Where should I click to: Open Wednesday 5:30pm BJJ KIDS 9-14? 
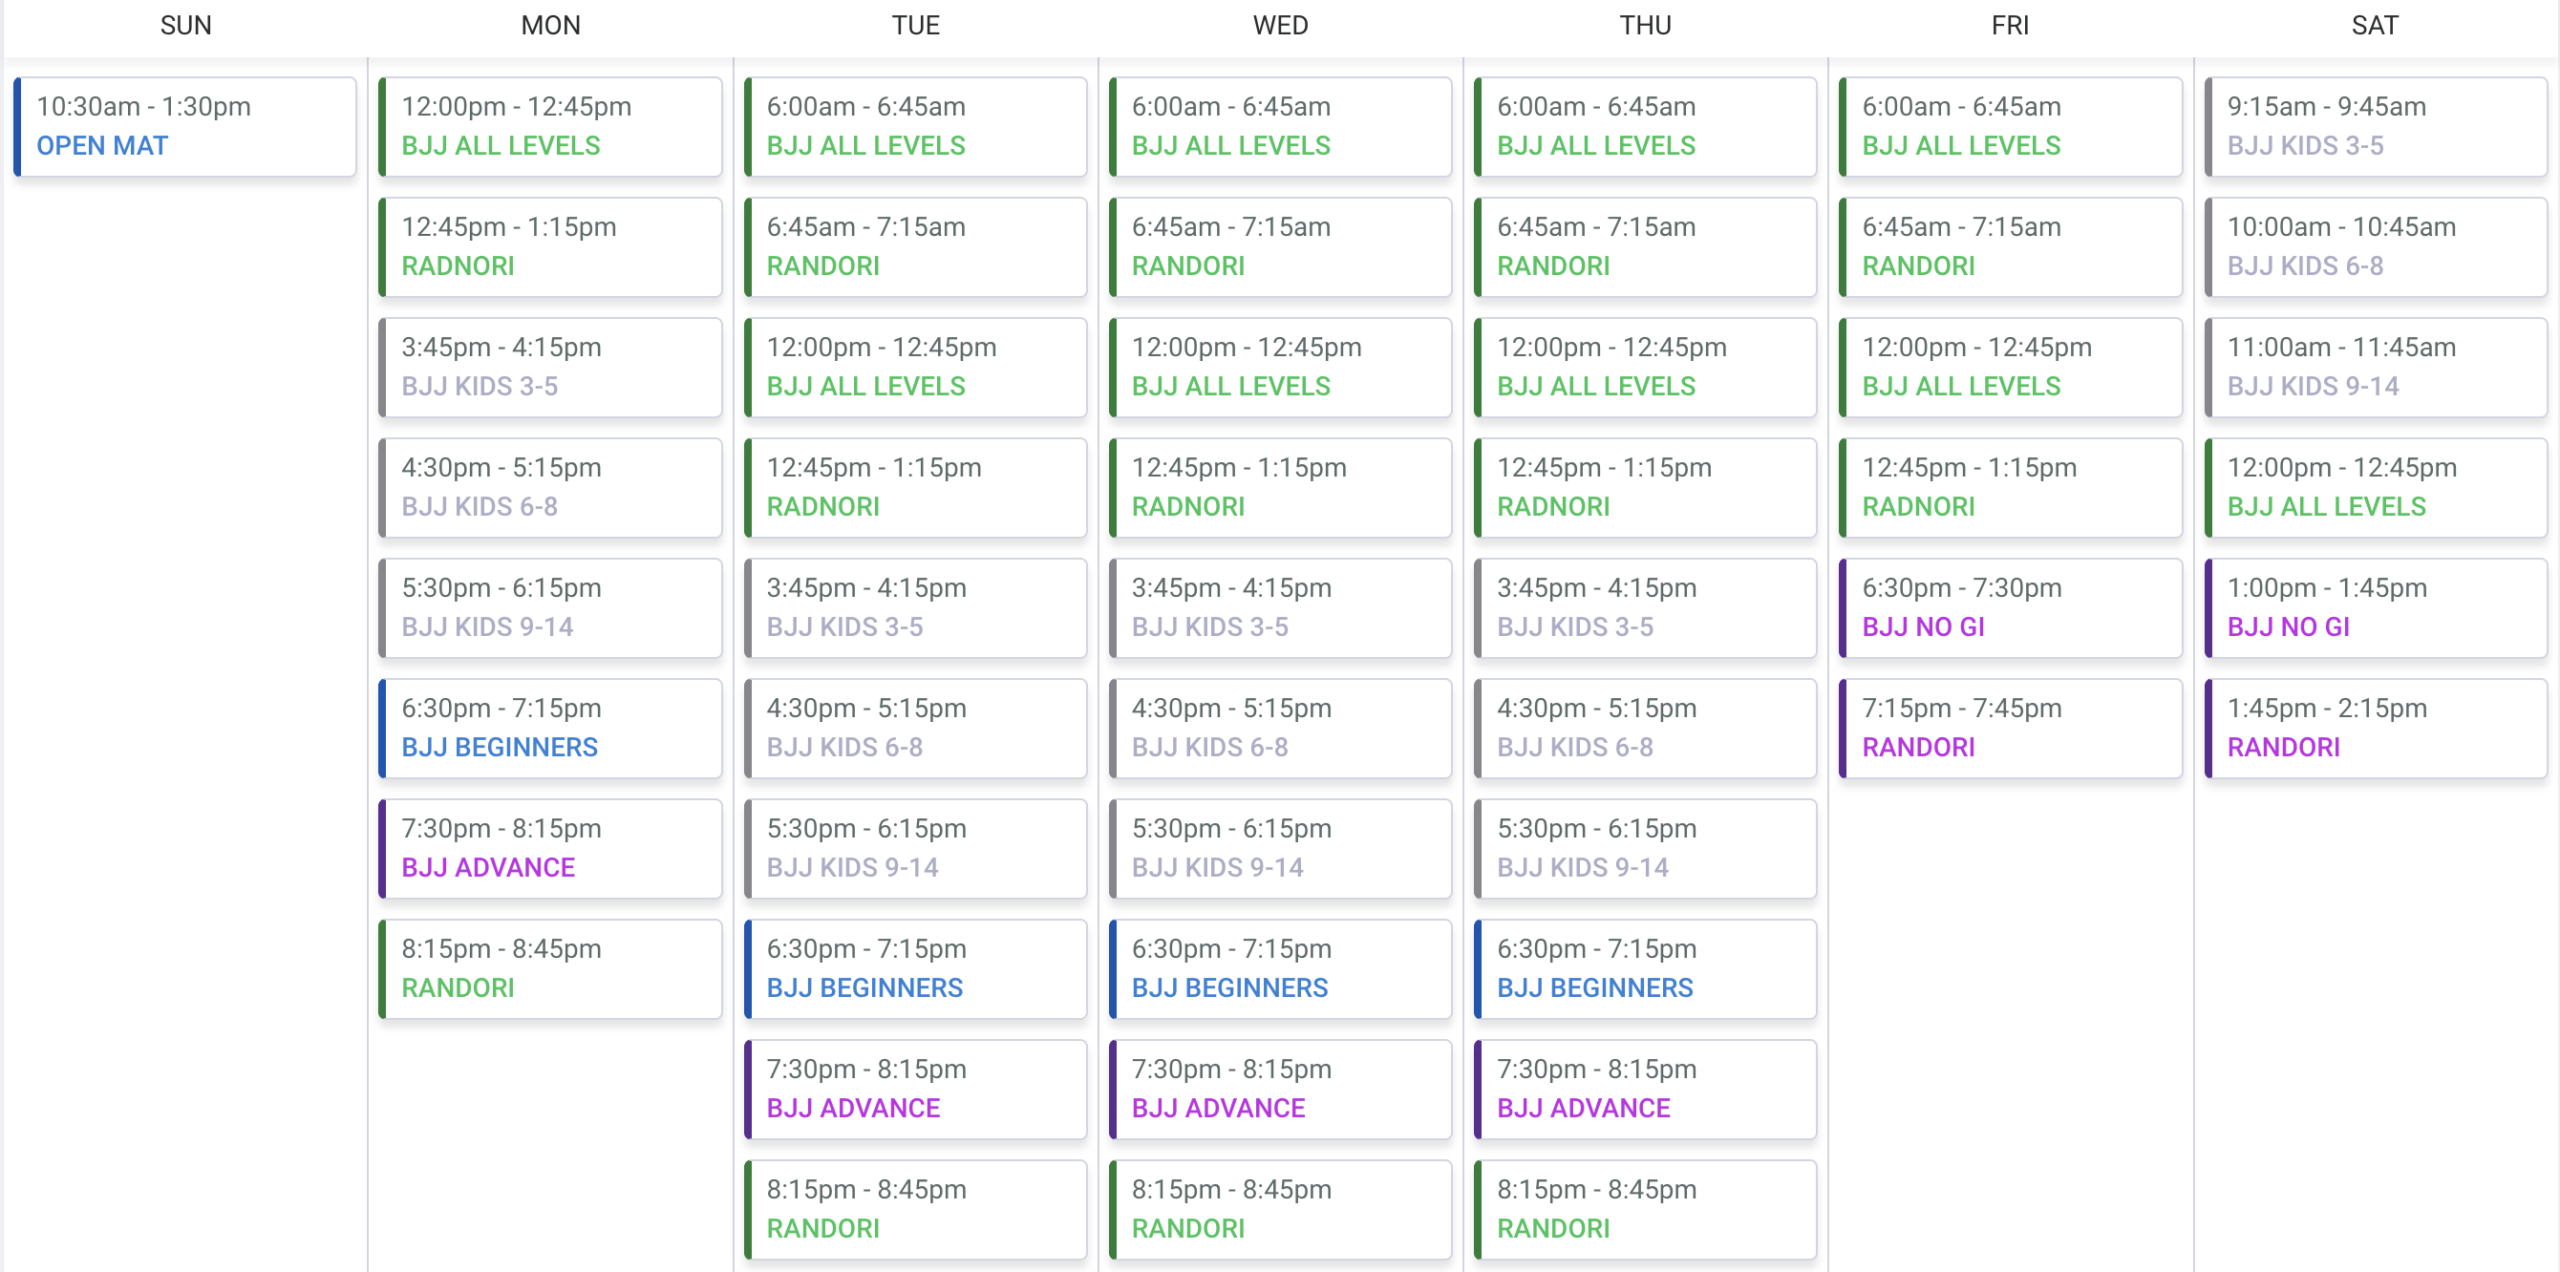(x=1280, y=848)
